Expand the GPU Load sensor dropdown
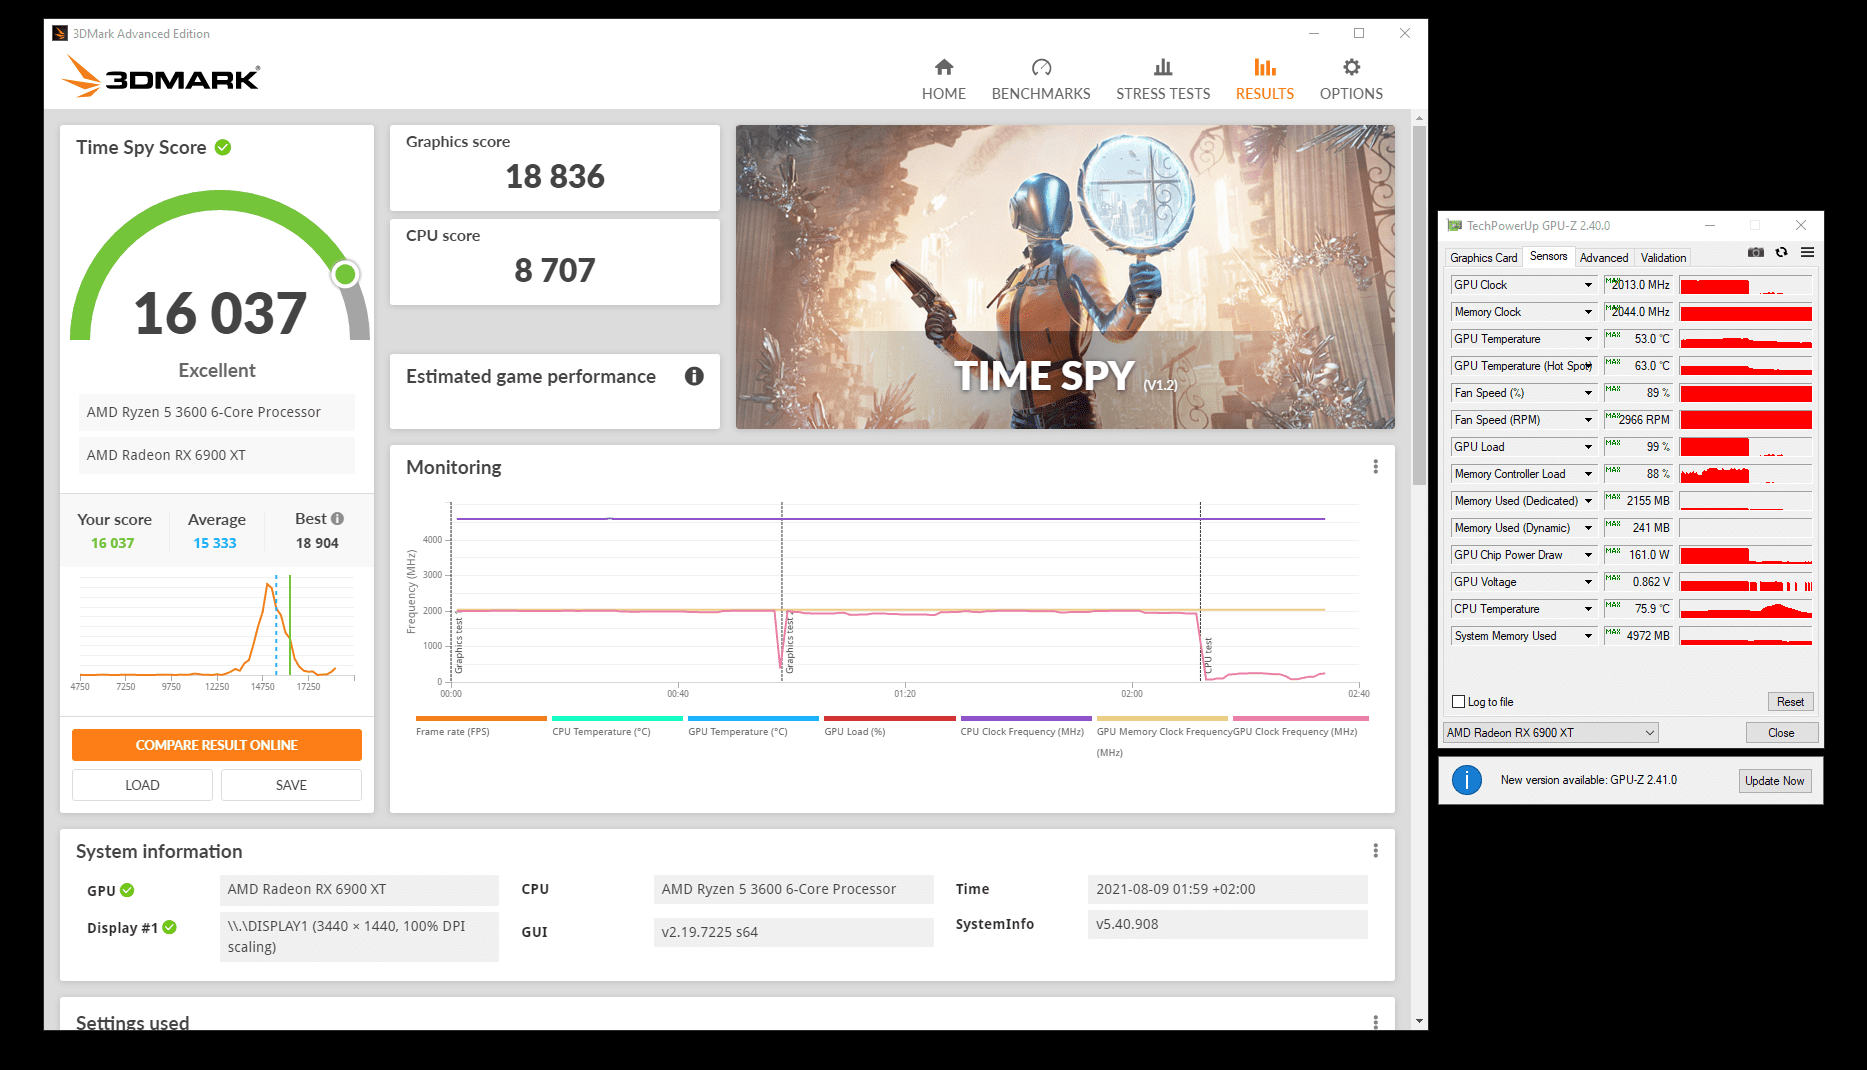Screen dimensions: 1867x1070 (1588, 447)
